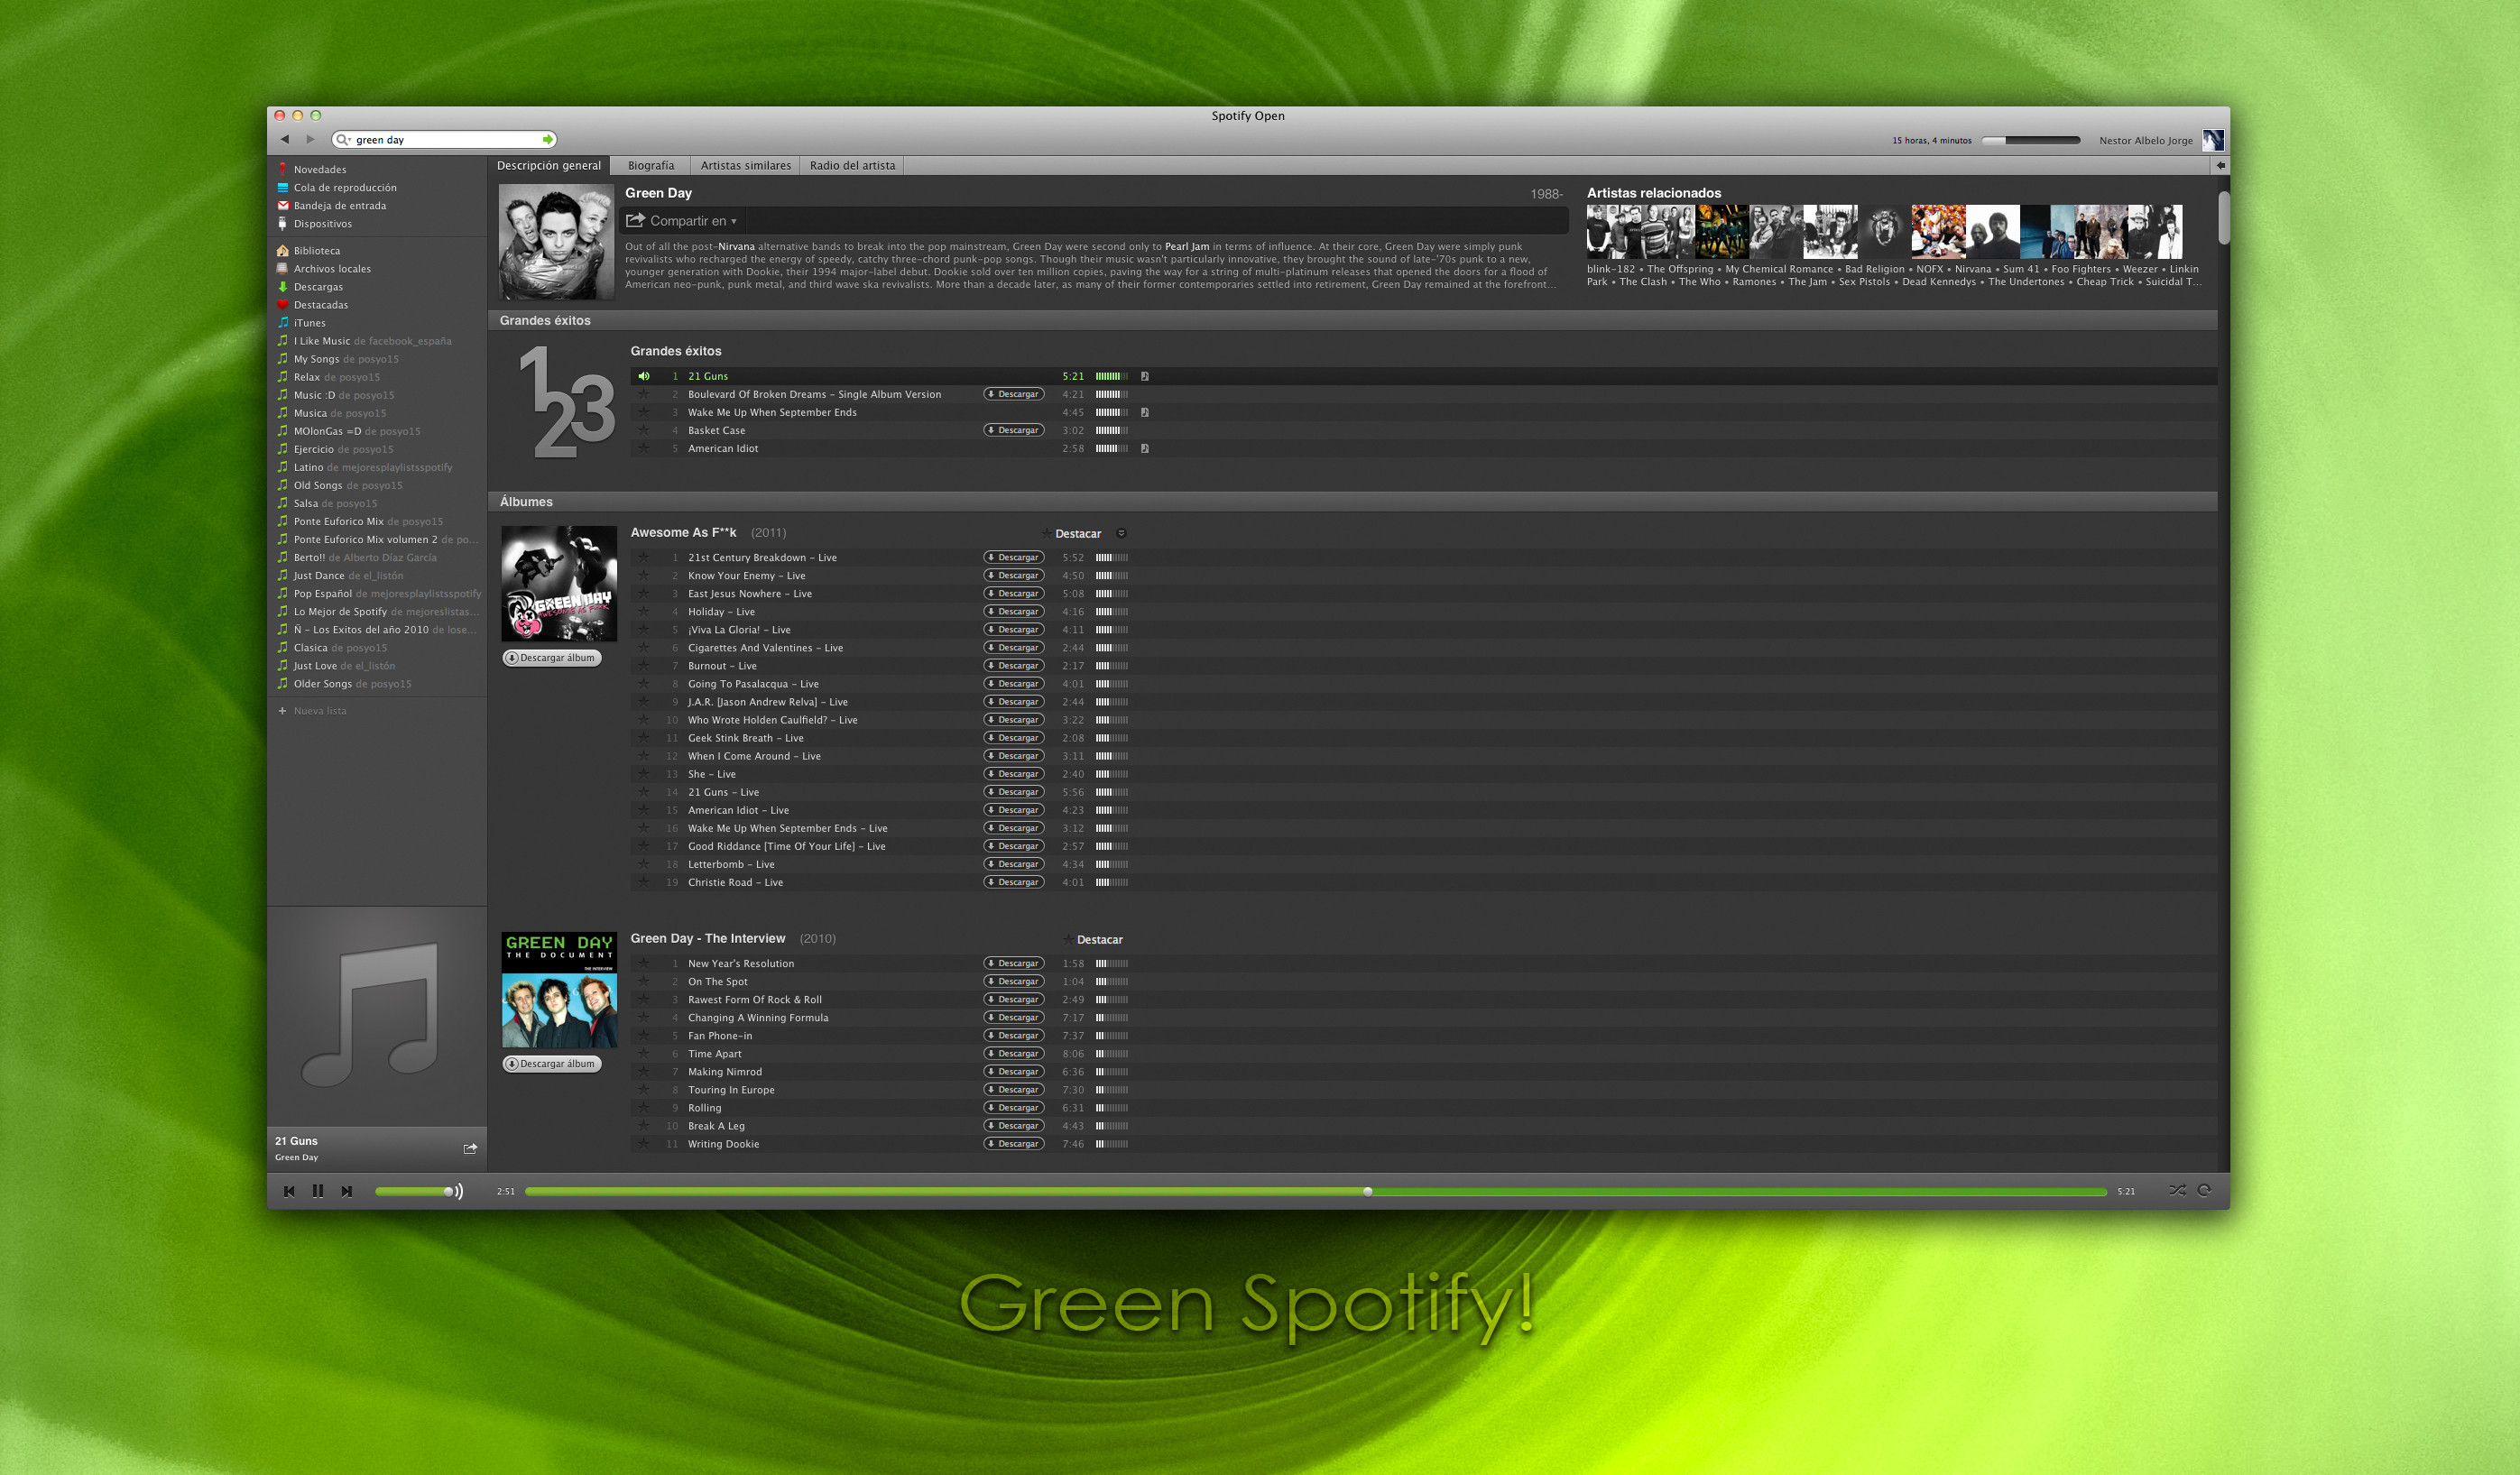The image size is (2520, 1475).
Task: Collapse the right panel arrow near tabs
Action: [x=2220, y=166]
